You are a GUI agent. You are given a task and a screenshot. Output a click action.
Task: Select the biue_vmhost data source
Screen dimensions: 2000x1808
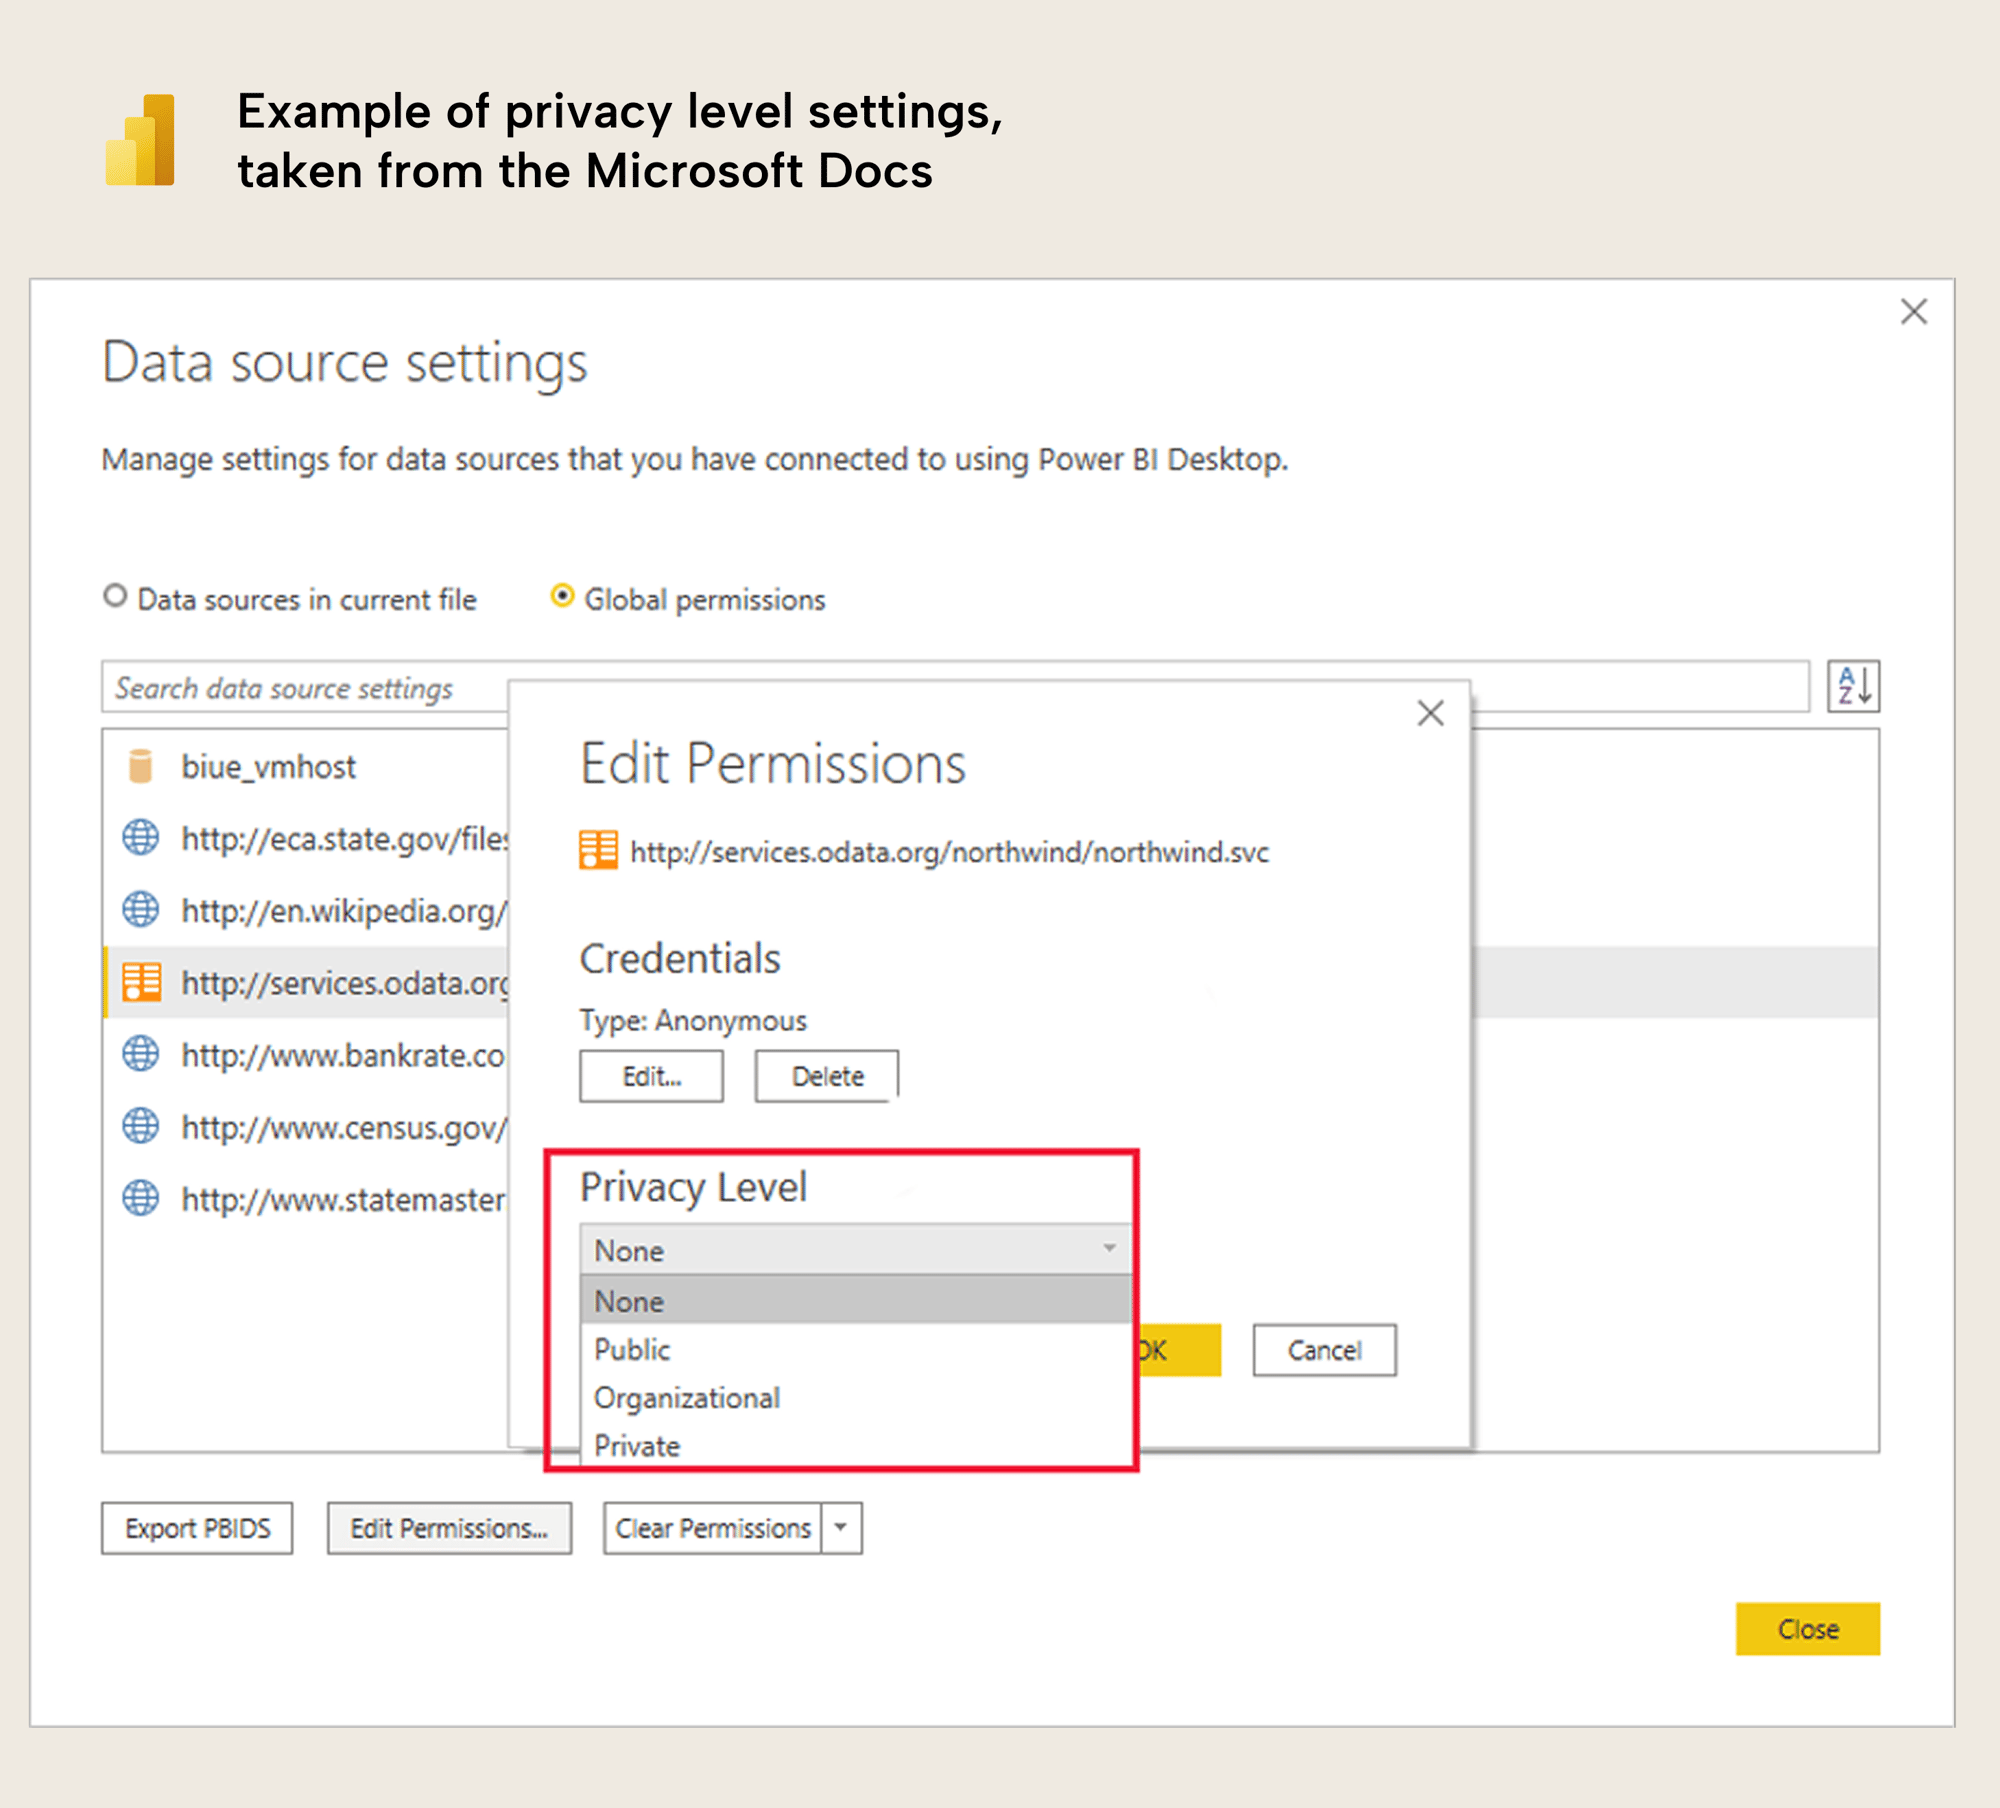(x=306, y=766)
